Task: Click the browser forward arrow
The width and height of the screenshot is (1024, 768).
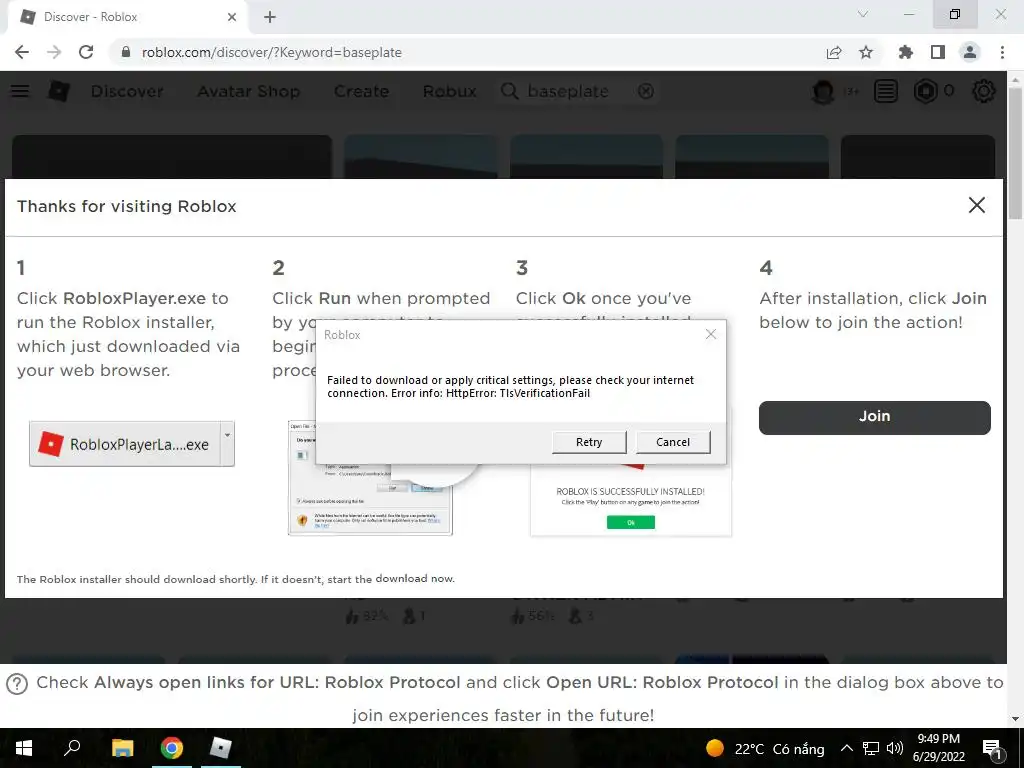Action: point(54,52)
